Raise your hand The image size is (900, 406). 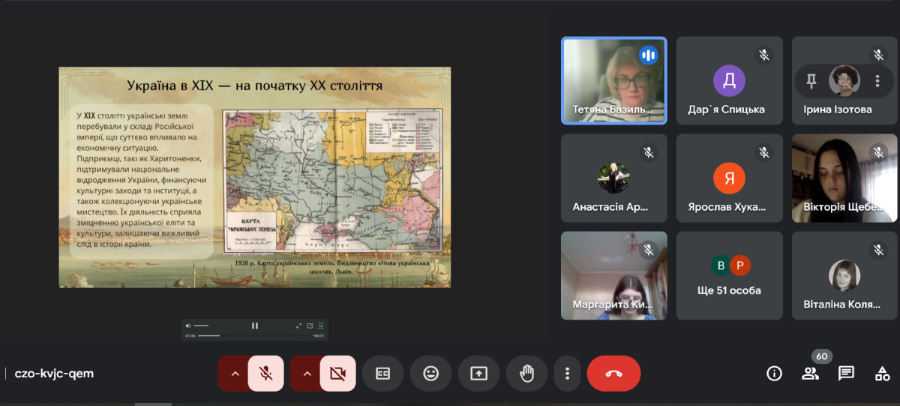tap(526, 374)
